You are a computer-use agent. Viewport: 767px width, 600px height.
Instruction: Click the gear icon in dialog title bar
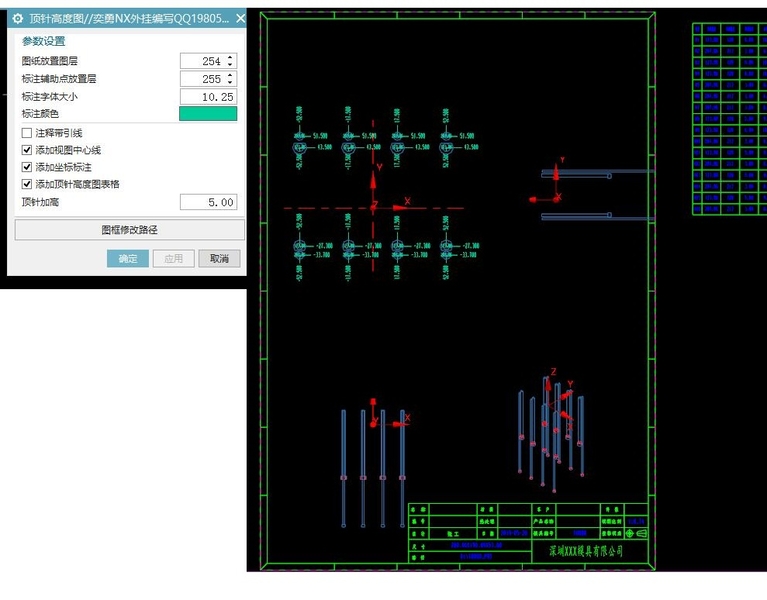(16, 19)
